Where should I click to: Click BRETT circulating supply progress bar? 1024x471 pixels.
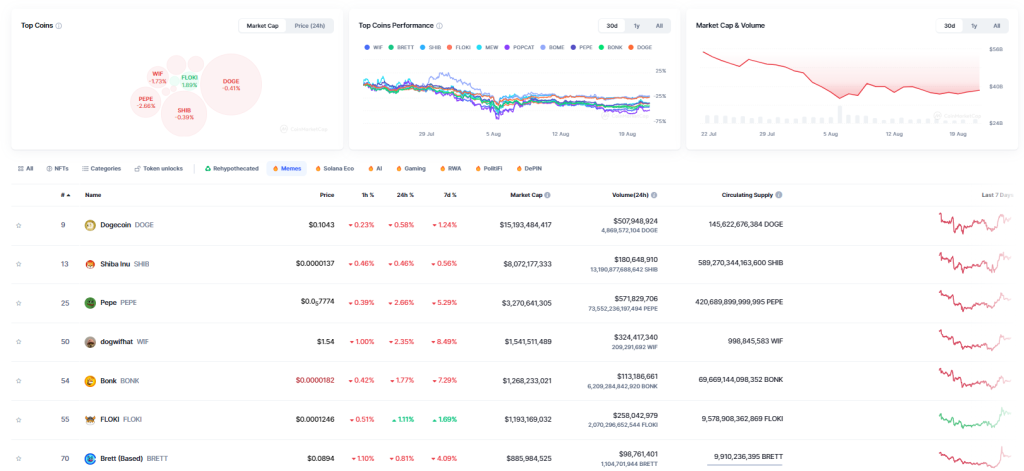tap(744, 465)
